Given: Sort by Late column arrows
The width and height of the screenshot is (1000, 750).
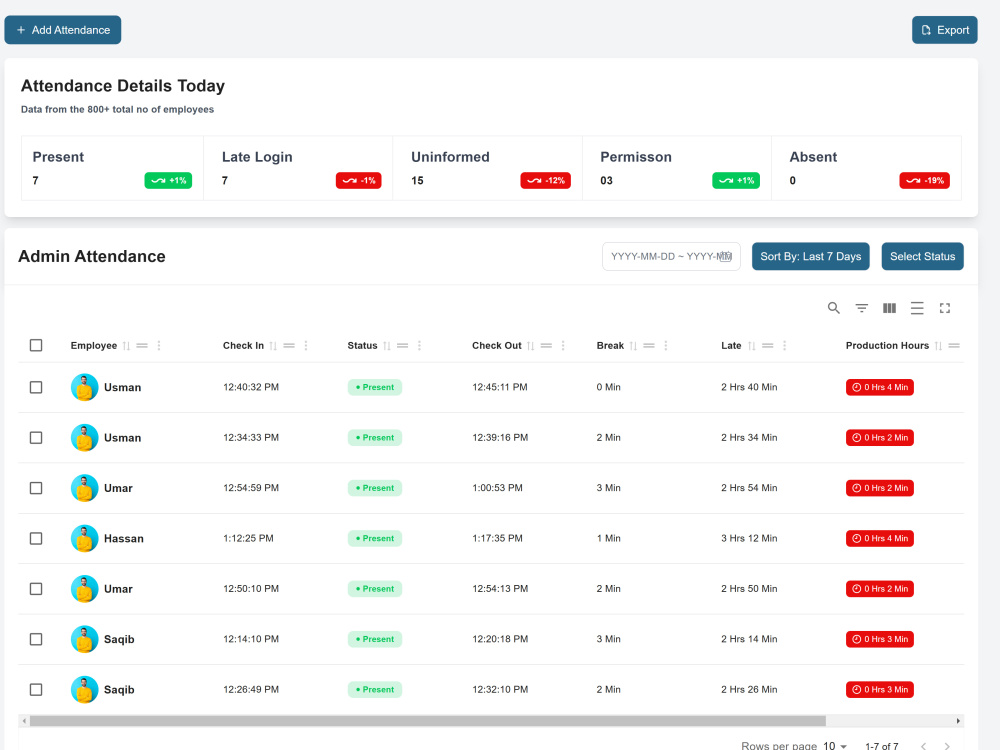Looking at the screenshot, I should pos(752,346).
